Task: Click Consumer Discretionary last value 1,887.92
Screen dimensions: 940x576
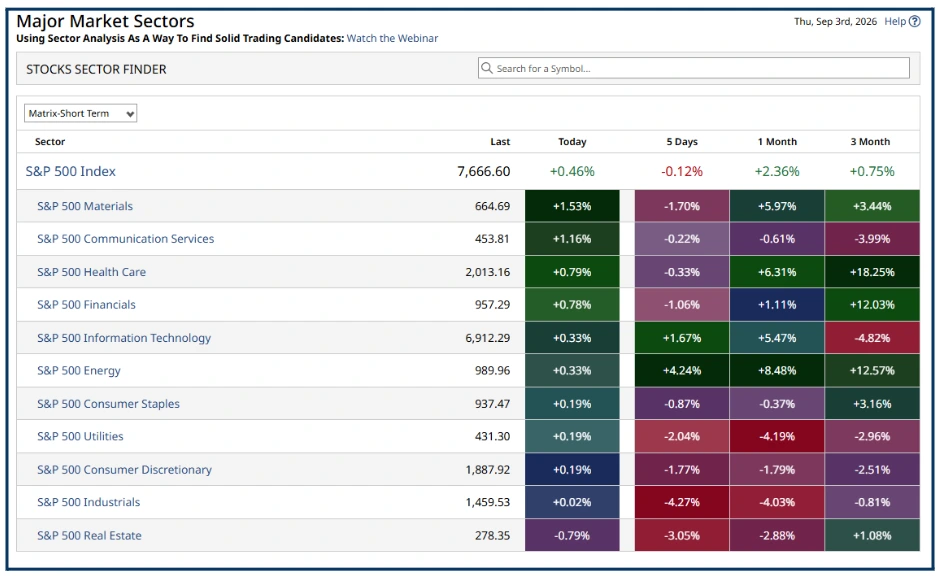Action: point(487,470)
